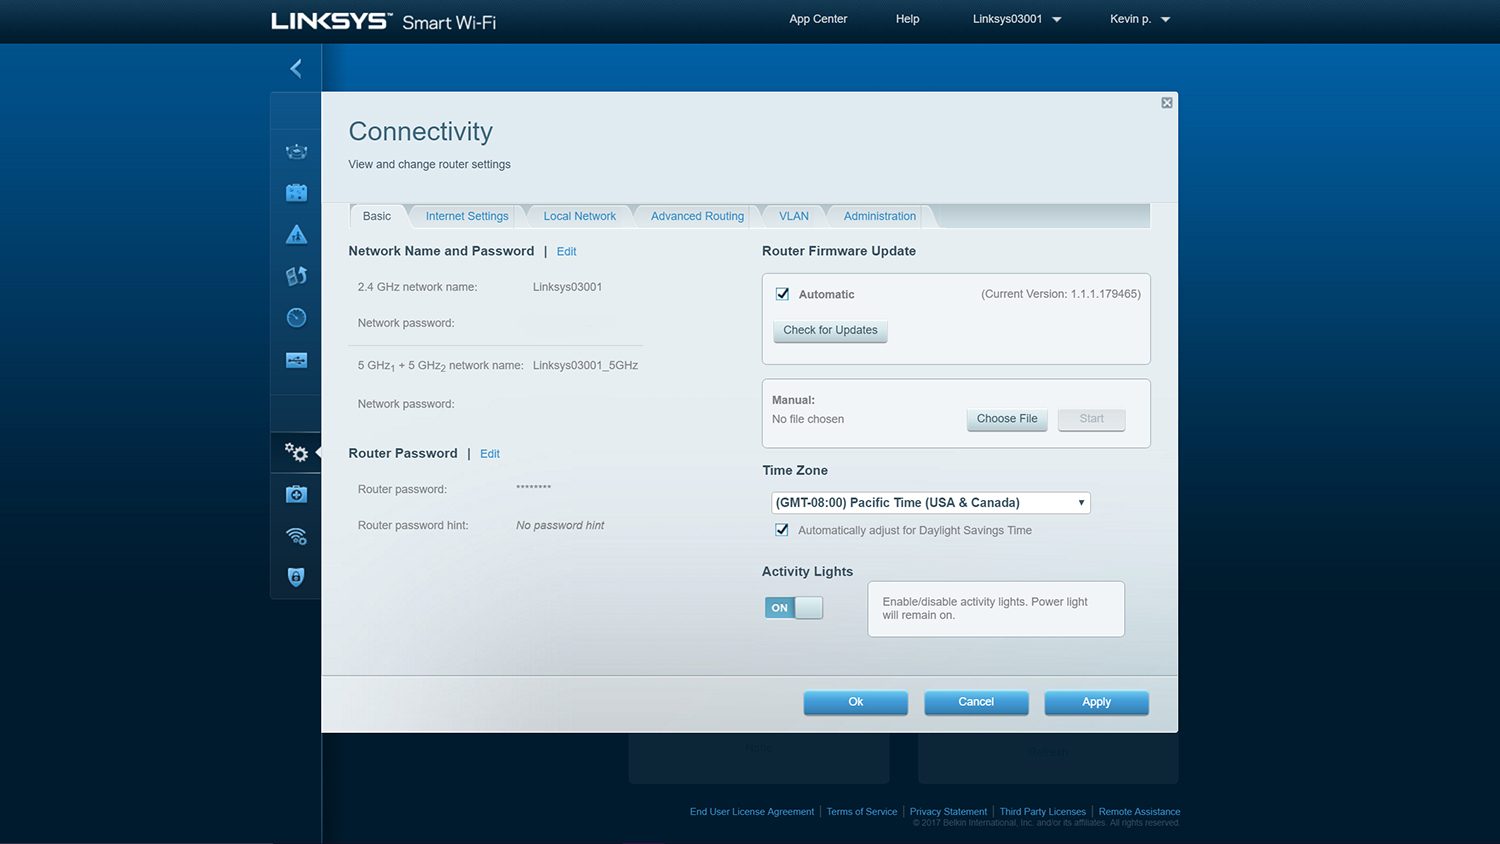Open Parental Controls warning-sign icon
1500x844 pixels.
(x=296, y=234)
